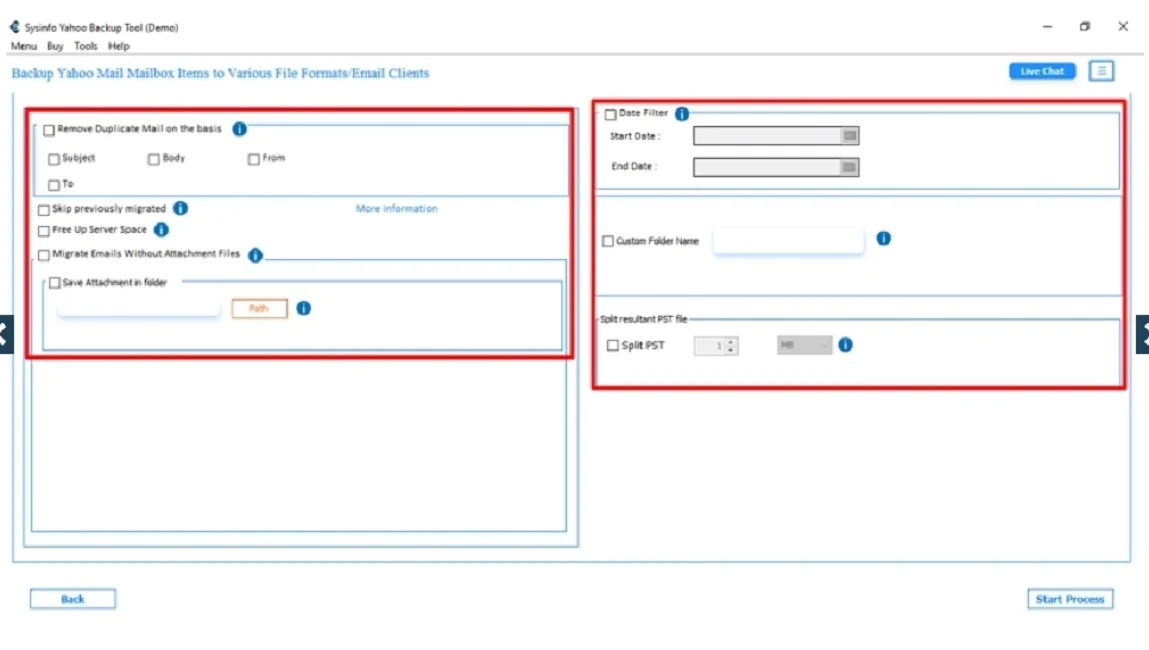Open the More information link

[x=396, y=209]
